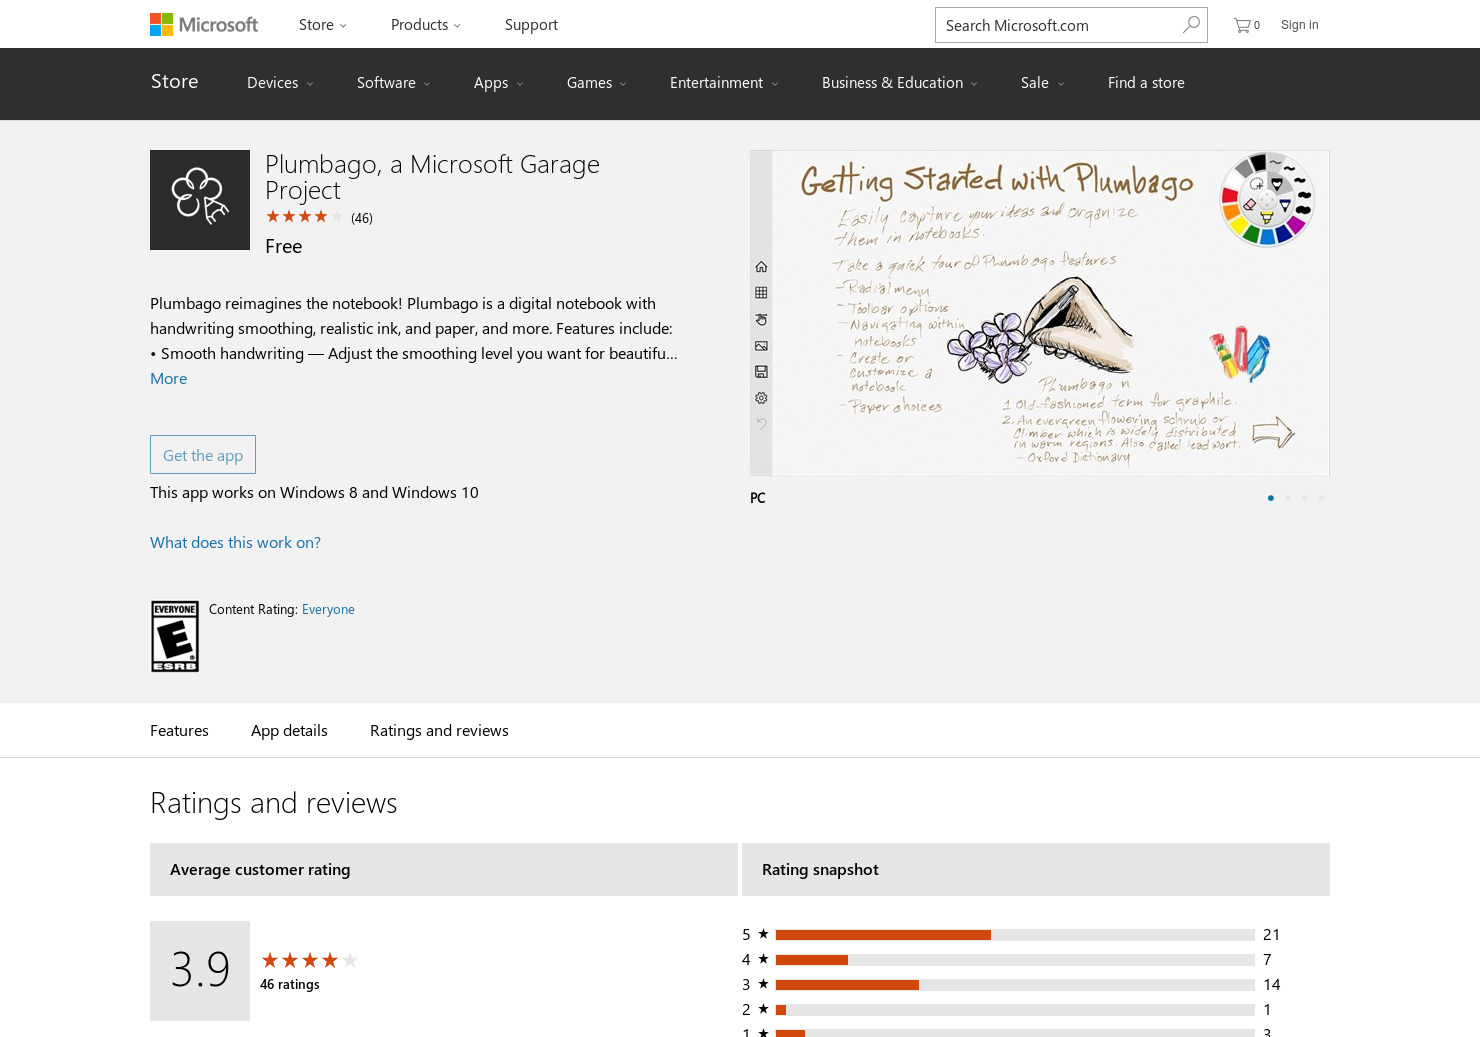This screenshot has height=1037, width=1480.
Task: Click the average rating stars beside 3.9
Action: click(309, 960)
